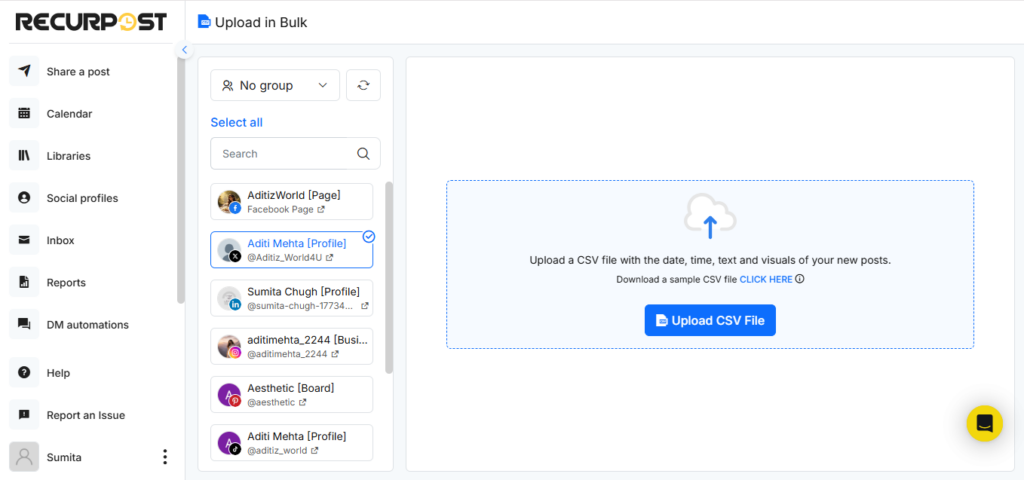
Task: Click the dashed CSV drop zone text
Action: click(710, 260)
